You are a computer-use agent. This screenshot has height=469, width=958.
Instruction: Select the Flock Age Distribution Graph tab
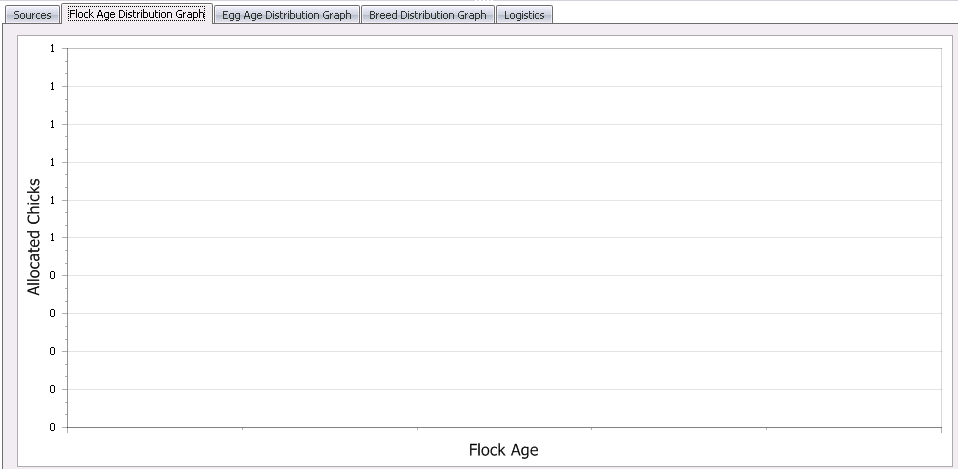137,14
